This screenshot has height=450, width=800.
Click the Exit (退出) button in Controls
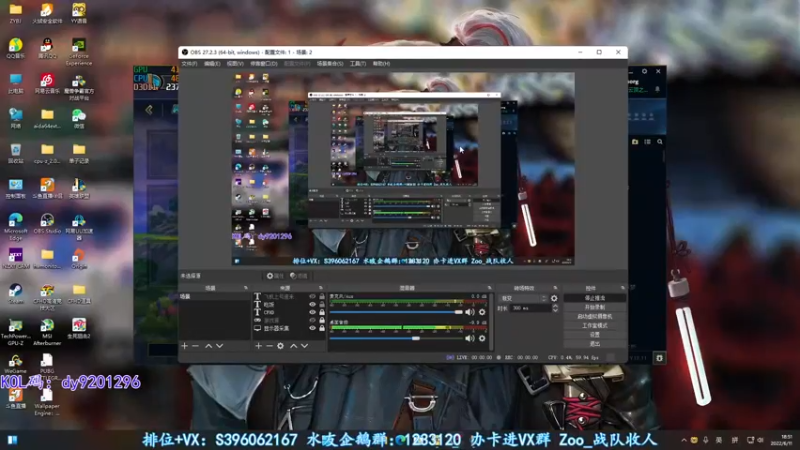pos(594,344)
